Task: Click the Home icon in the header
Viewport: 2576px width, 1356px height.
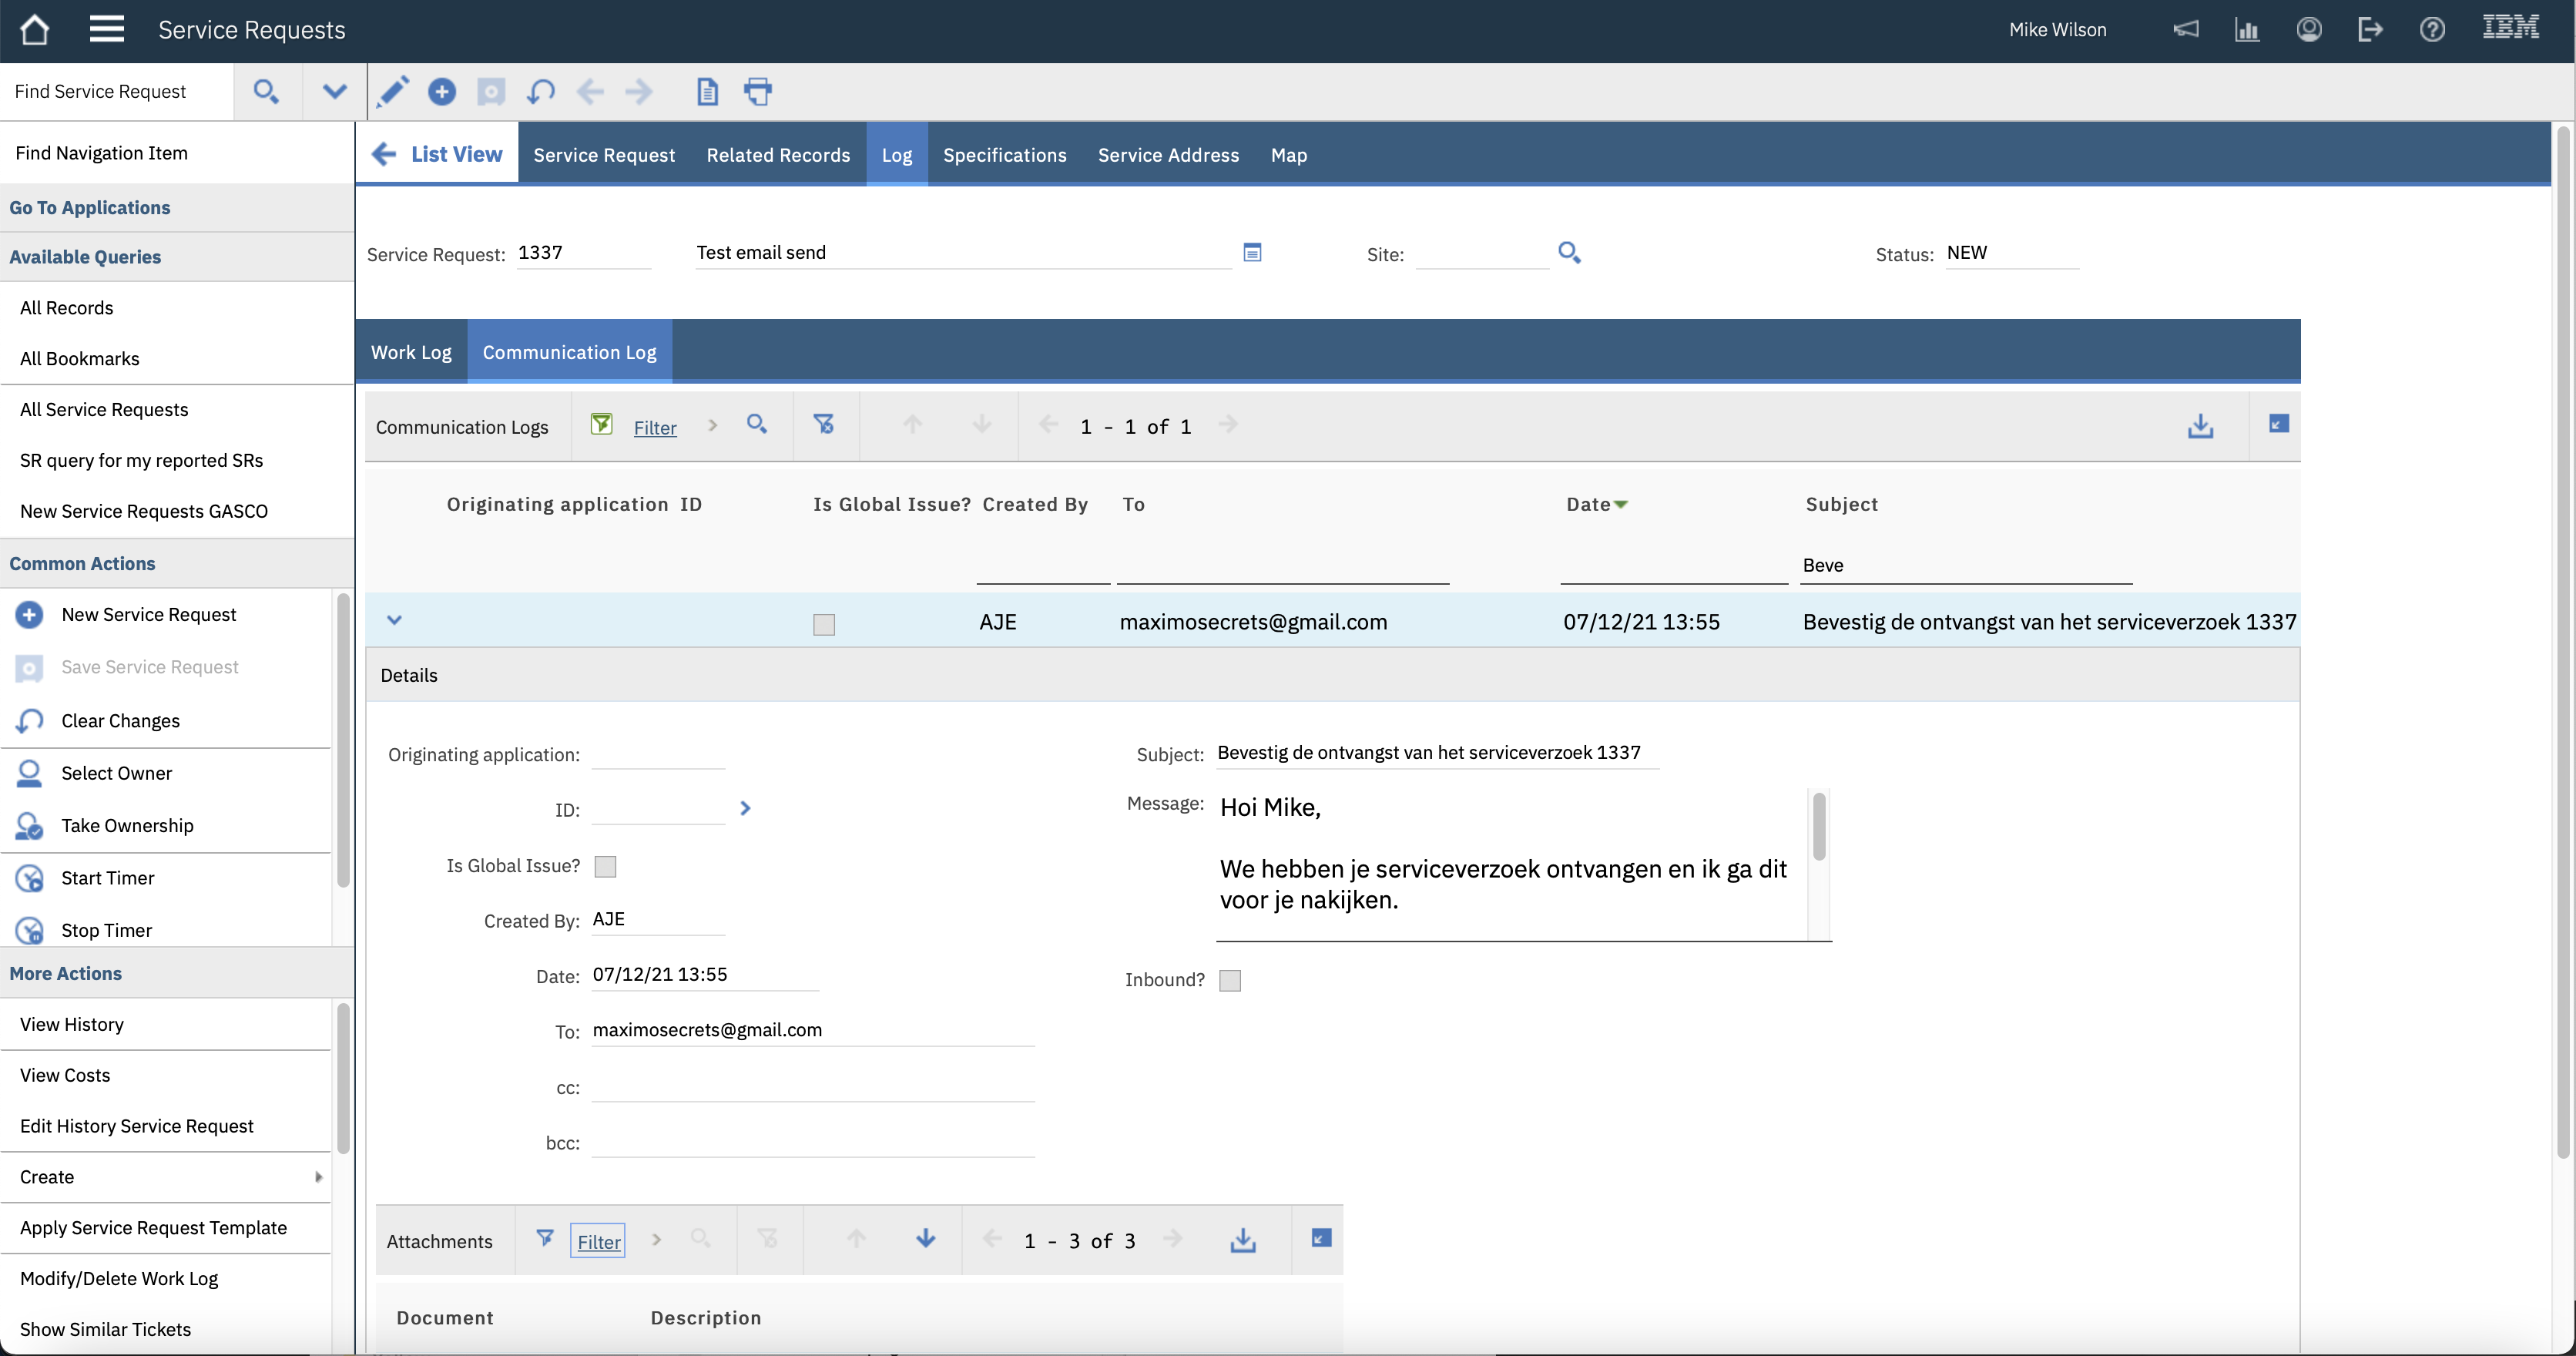Action: [34, 30]
